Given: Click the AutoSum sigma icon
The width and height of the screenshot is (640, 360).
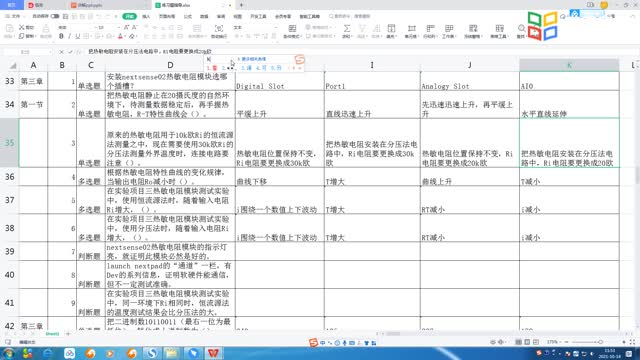Looking at the screenshot, I should pos(347,28).
